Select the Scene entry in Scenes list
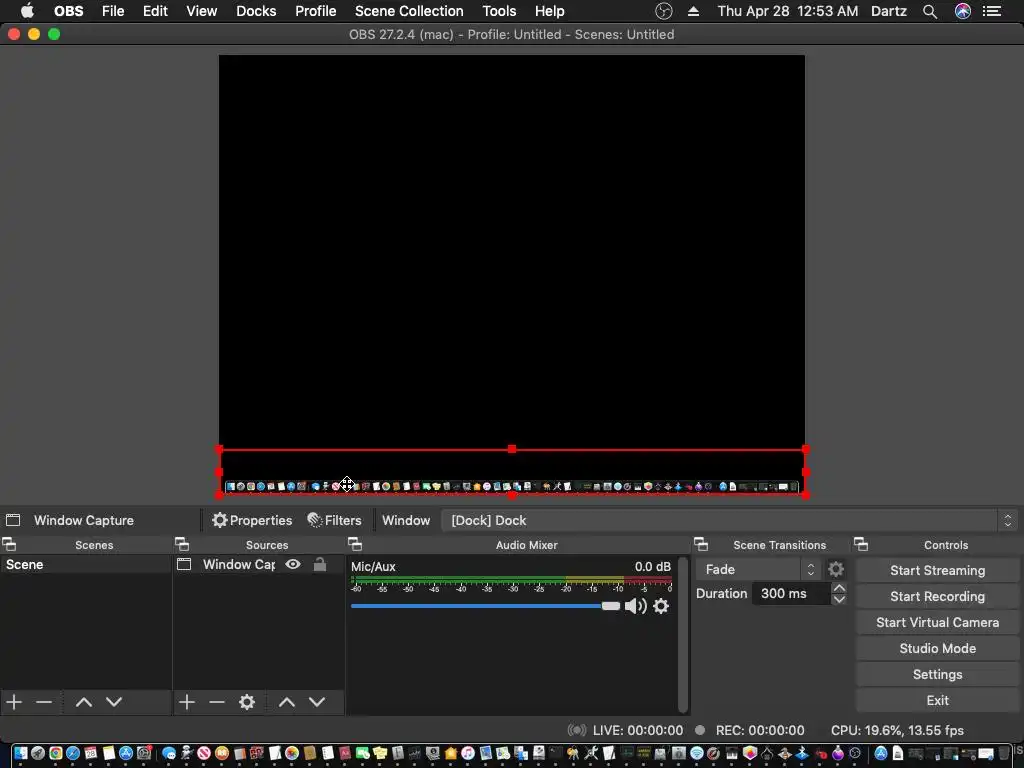This screenshot has height=768, width=1024. coord(86,564)
